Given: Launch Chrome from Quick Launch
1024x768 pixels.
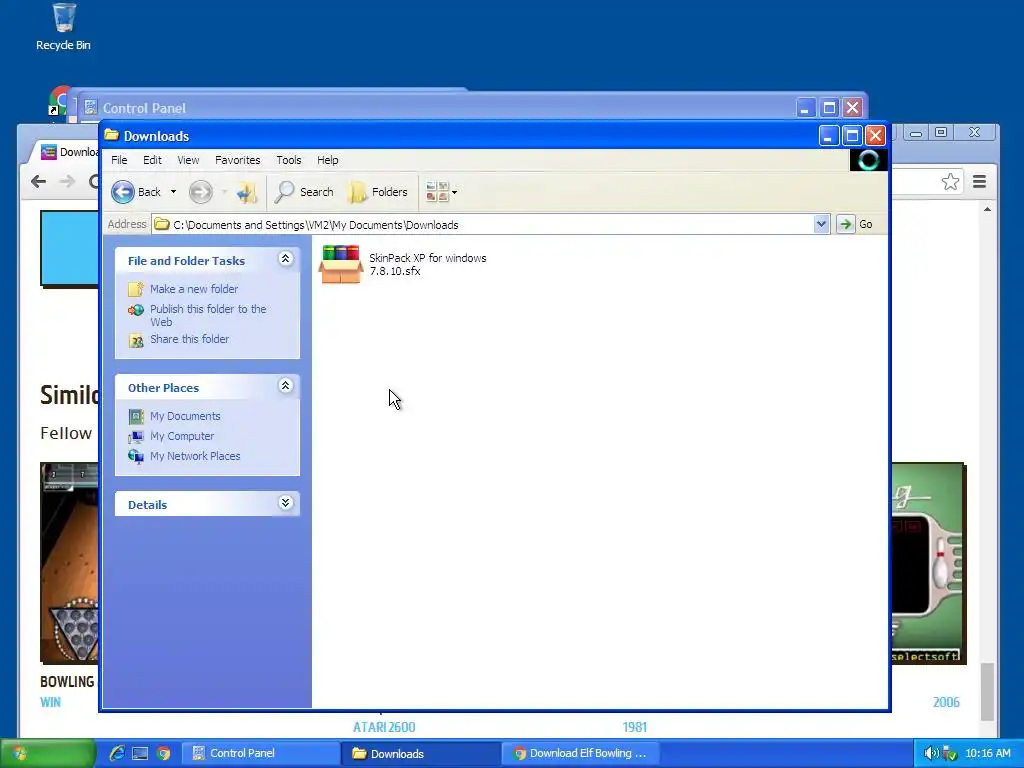Looking at the screenshot, I should point(163,753).
